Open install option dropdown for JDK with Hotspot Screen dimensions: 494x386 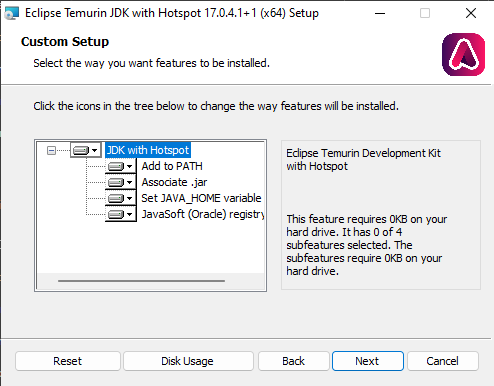(x=85, y=150)
